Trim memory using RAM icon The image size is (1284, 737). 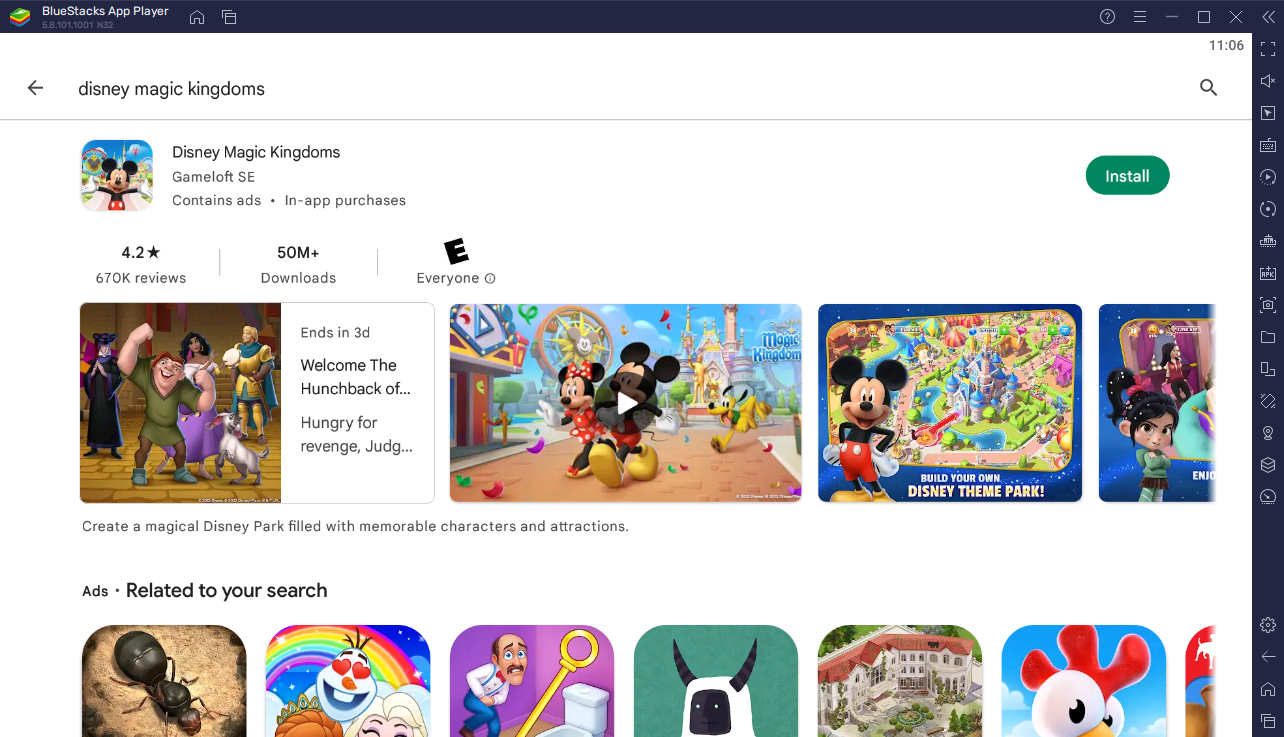[1268, 241]
